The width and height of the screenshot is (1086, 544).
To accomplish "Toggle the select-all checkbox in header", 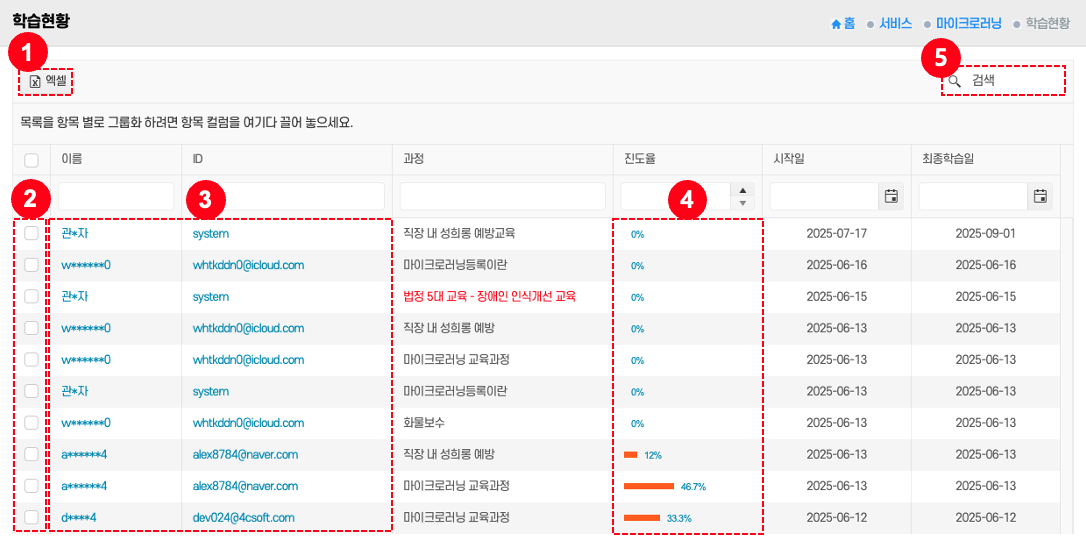I will [x=31, y=160].
